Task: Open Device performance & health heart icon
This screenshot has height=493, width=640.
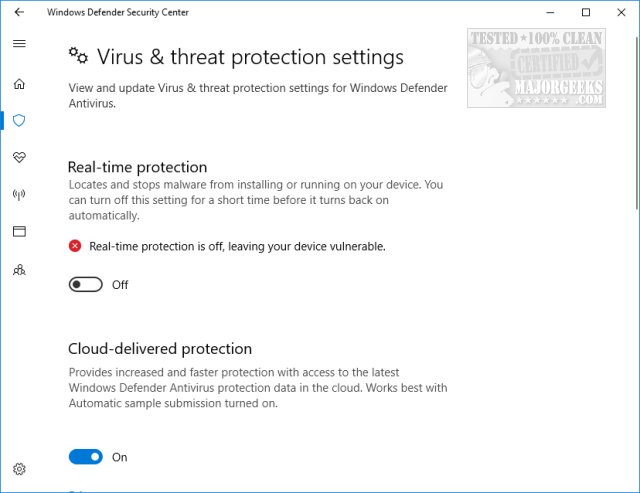Action: click(19, 157)
